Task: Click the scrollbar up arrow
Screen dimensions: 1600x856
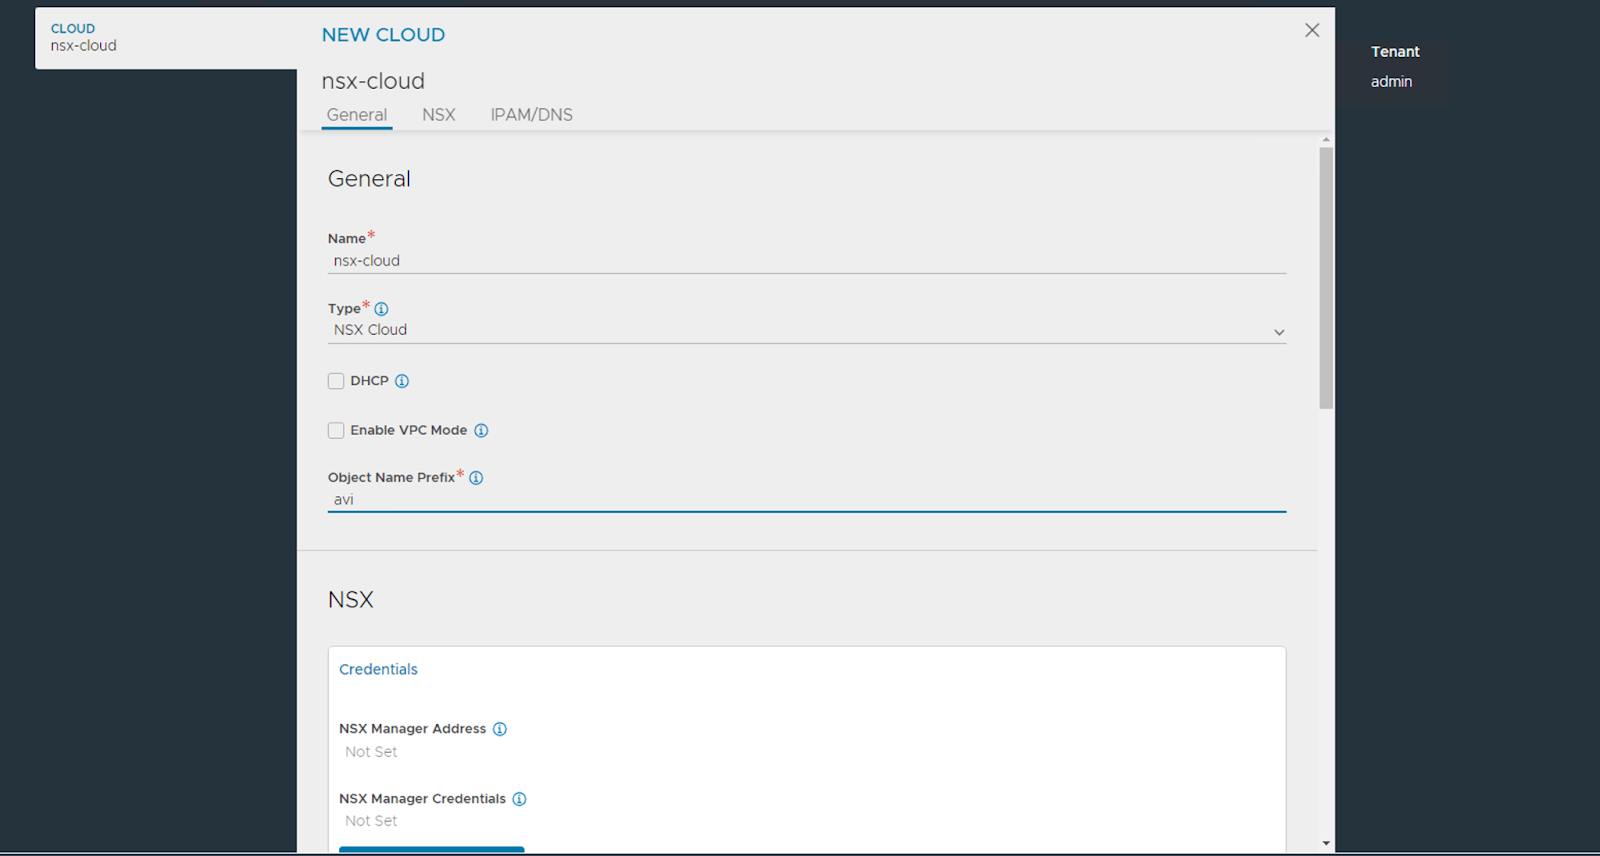Action: pos(1326,140)
